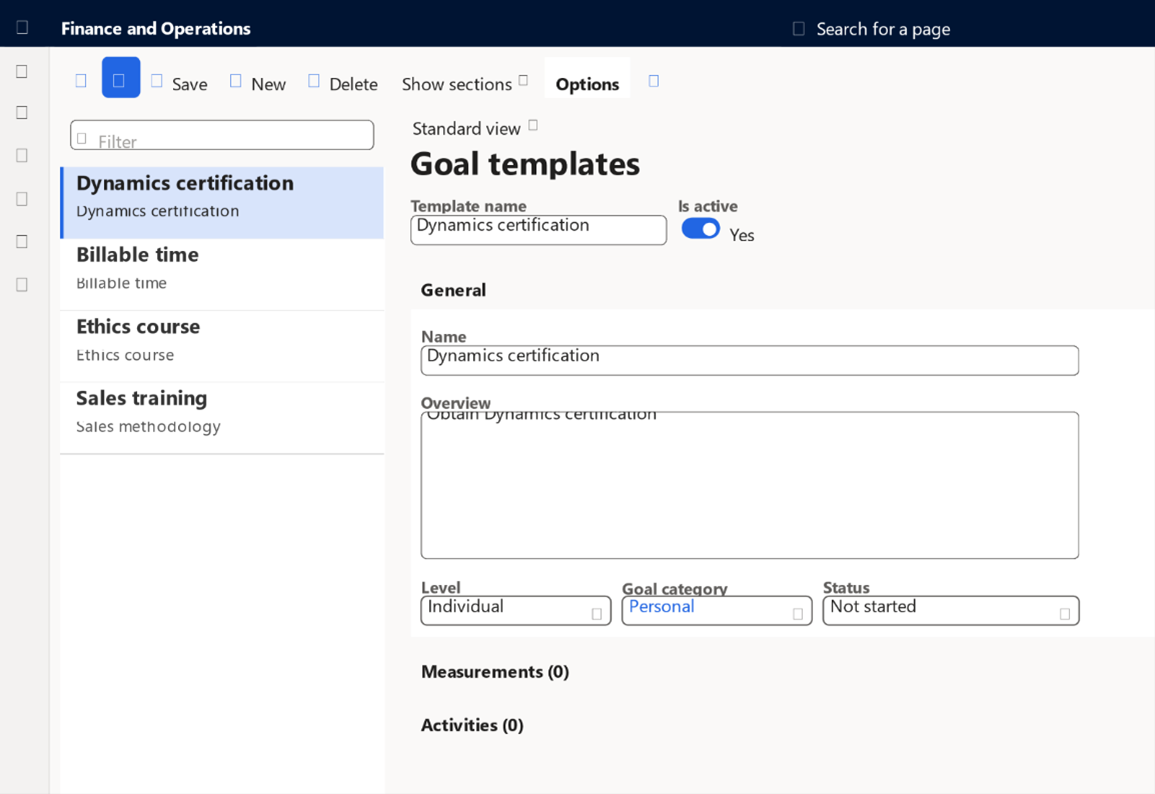Turn off the Is active toggle
The image size is (1155, 794).
[x=701, y=229]
